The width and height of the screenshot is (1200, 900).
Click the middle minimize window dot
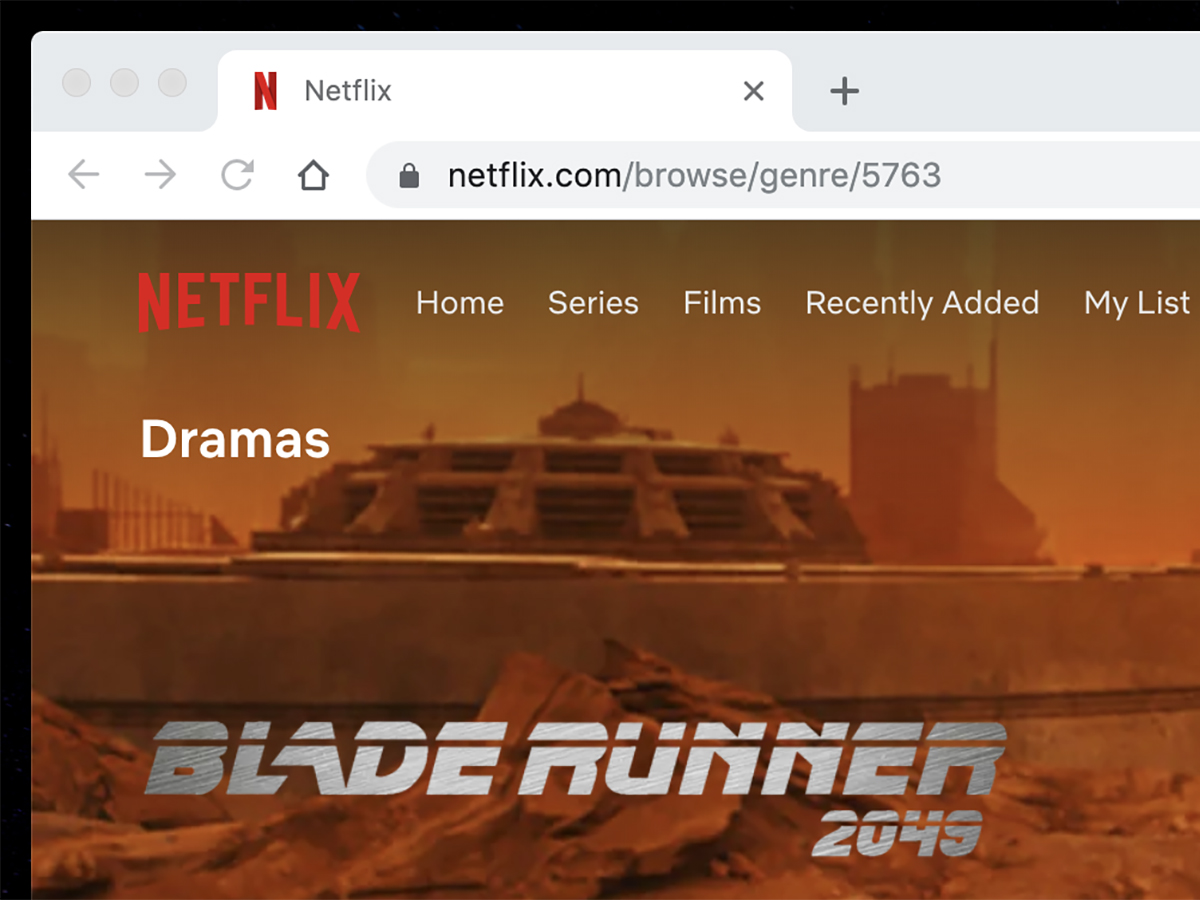[x=125, y=83]
